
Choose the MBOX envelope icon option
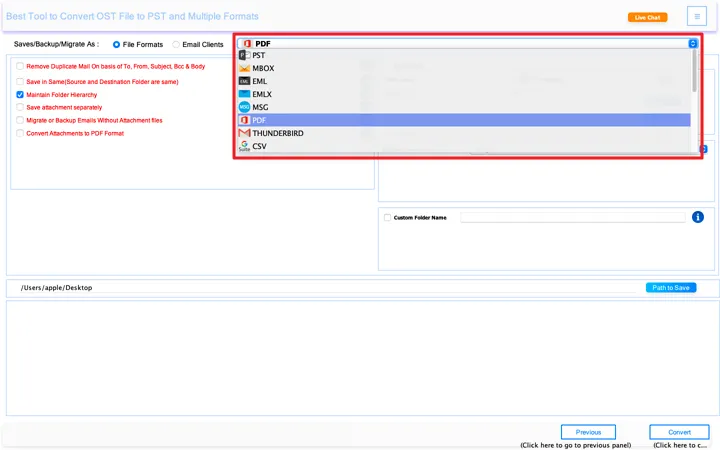245,69
